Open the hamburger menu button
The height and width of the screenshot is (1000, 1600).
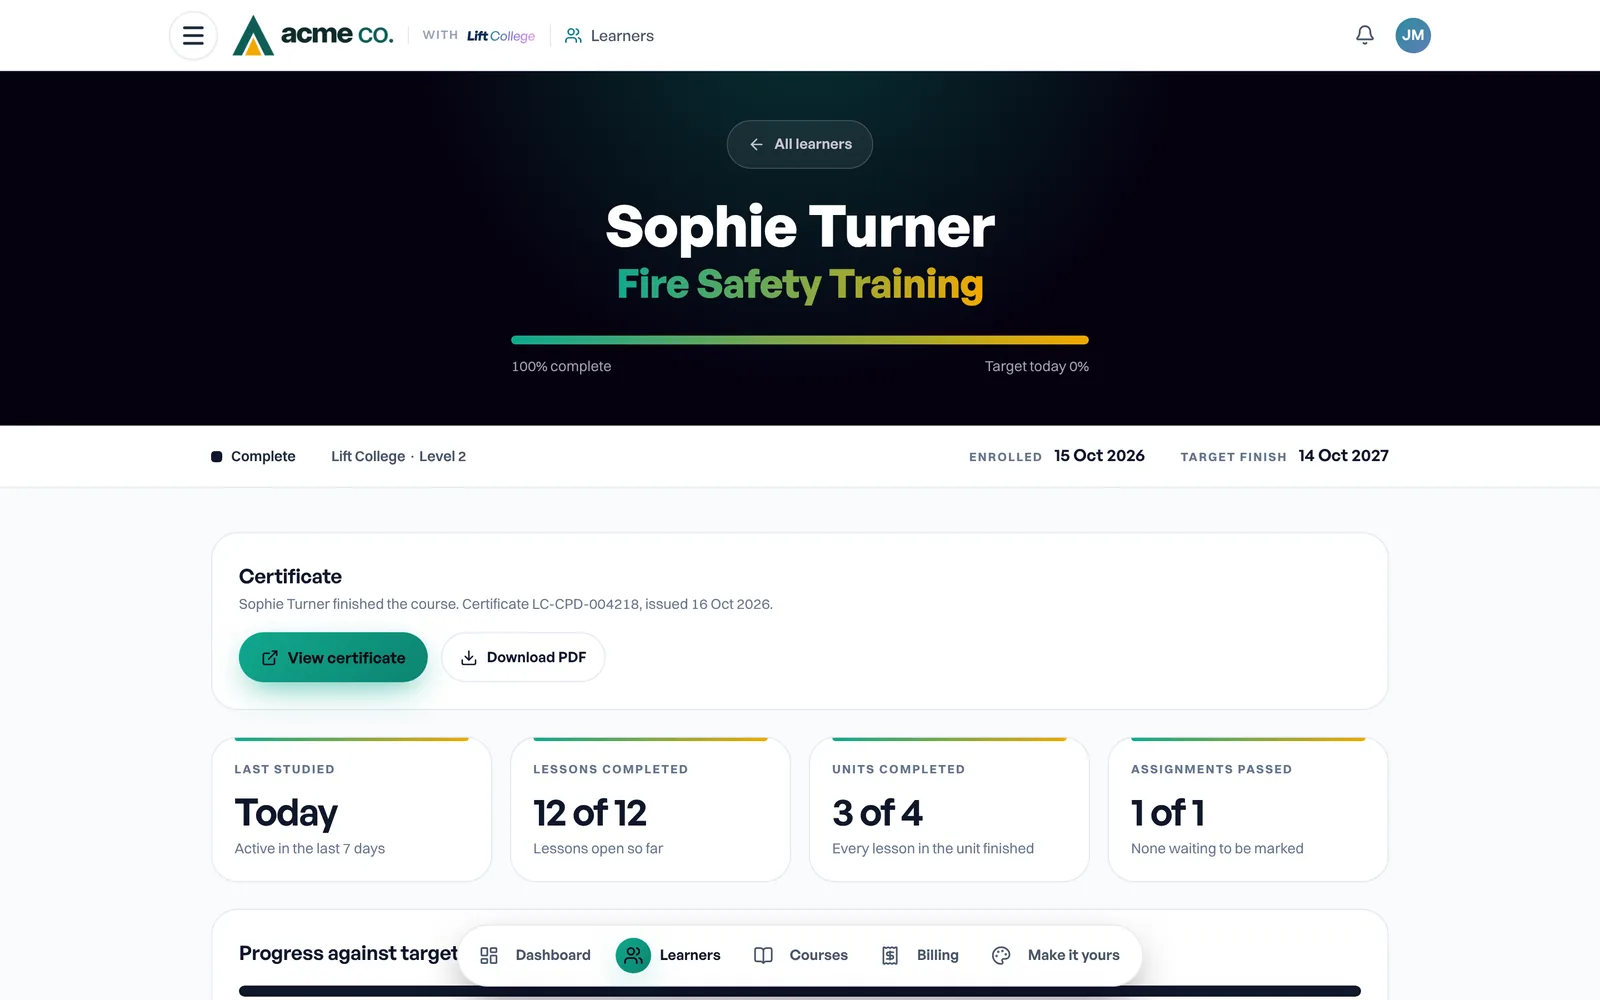[193, 36]
